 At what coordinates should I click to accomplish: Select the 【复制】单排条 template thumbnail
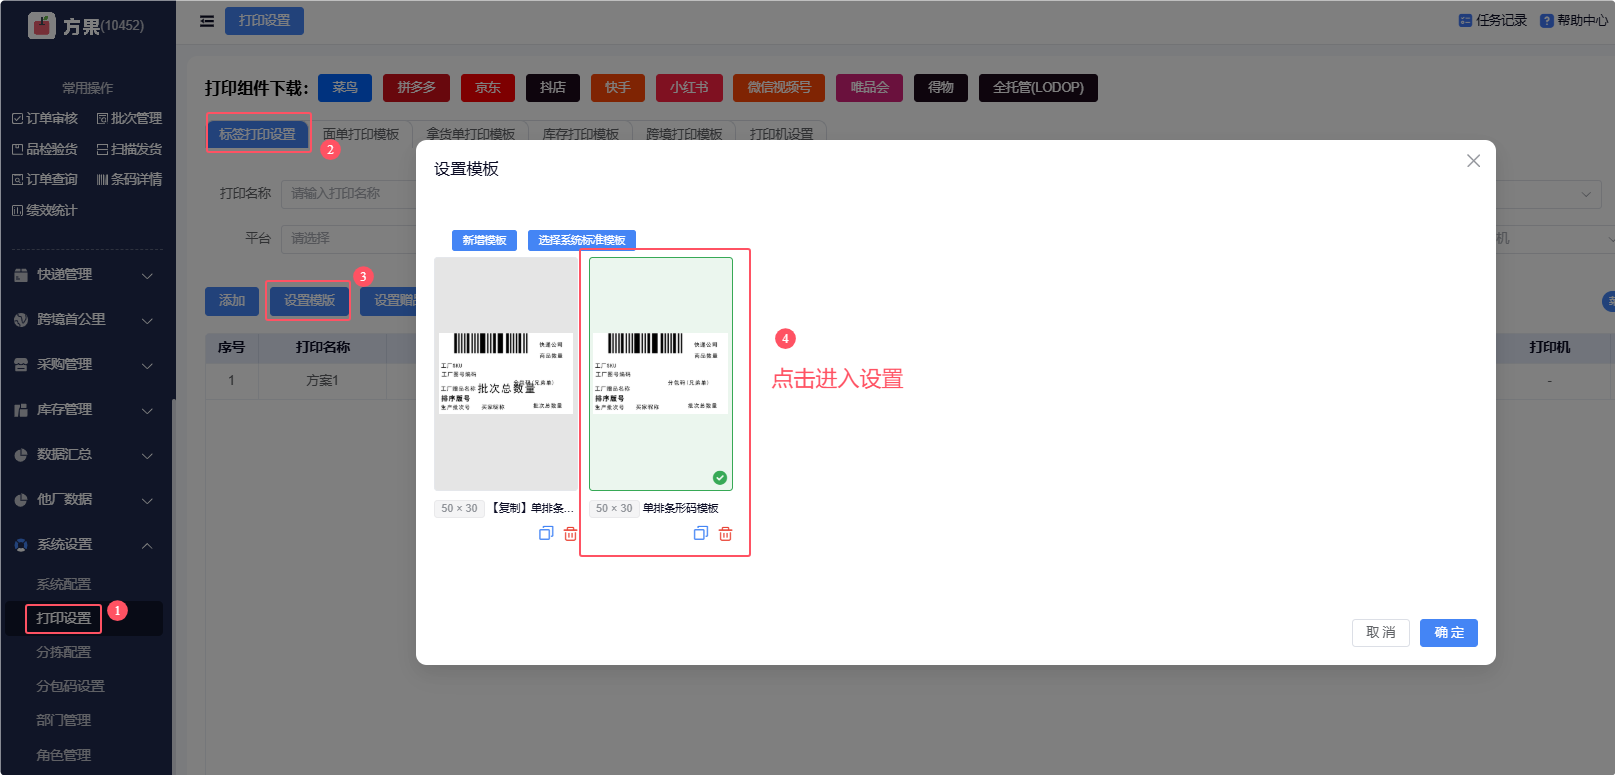click(x=506, y=374)
